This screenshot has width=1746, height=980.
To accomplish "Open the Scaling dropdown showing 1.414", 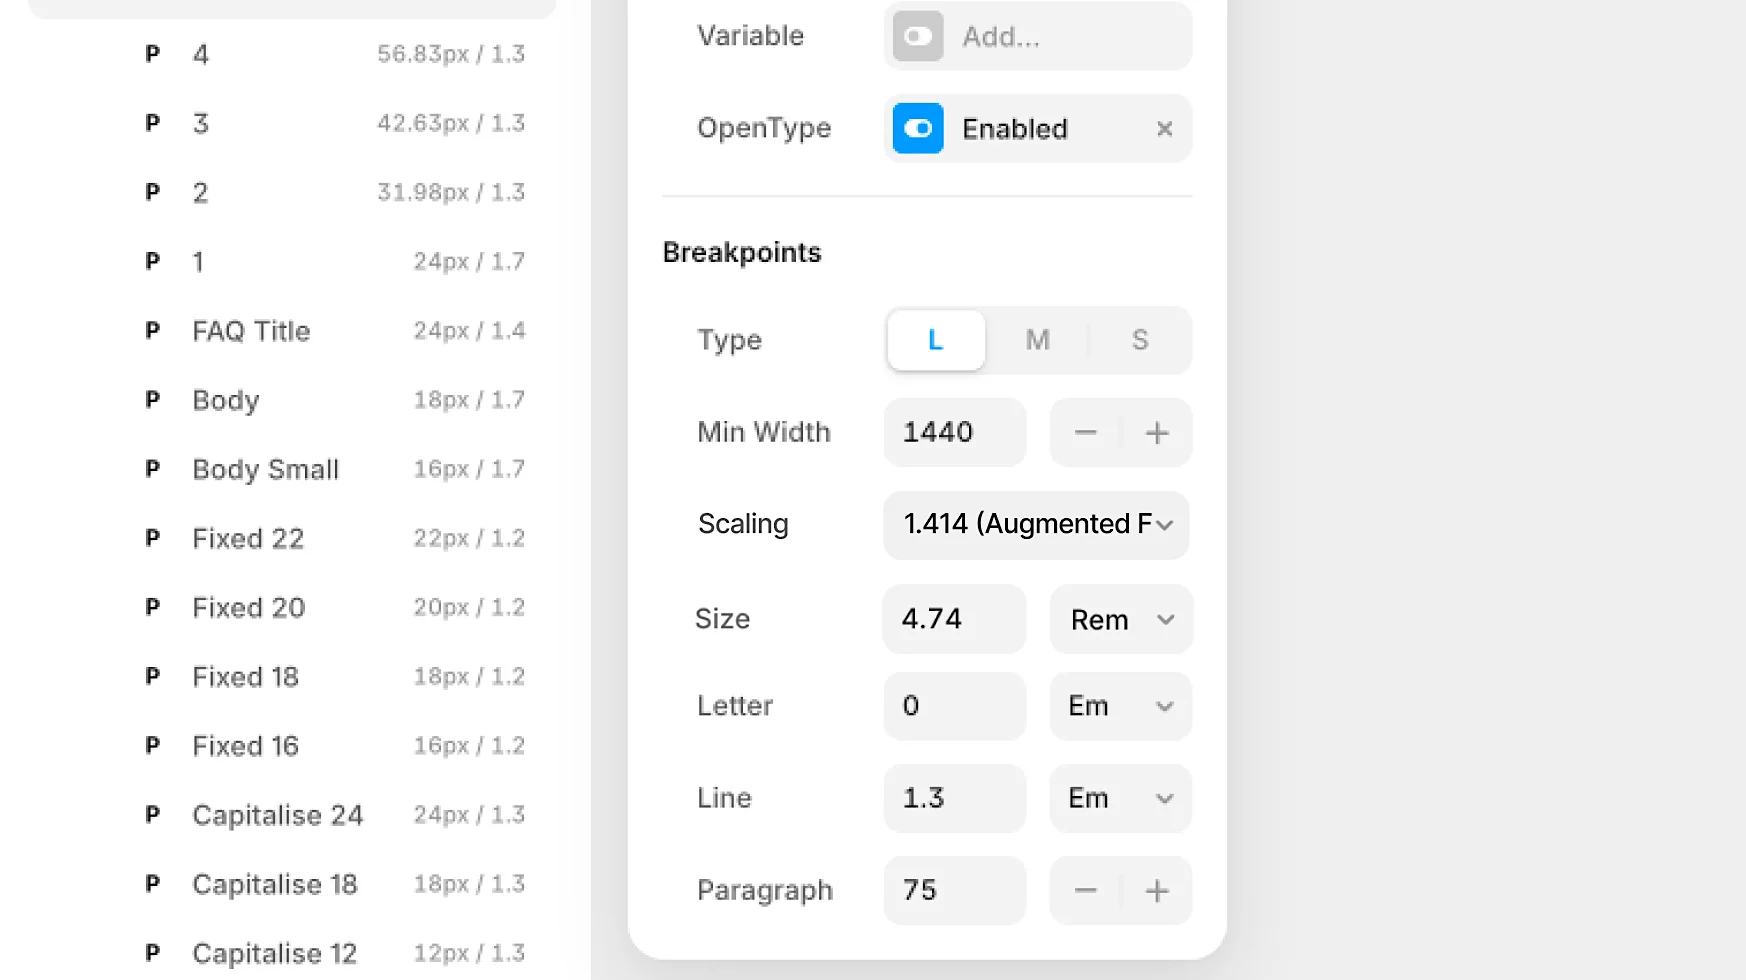I will pos(1035,525).
